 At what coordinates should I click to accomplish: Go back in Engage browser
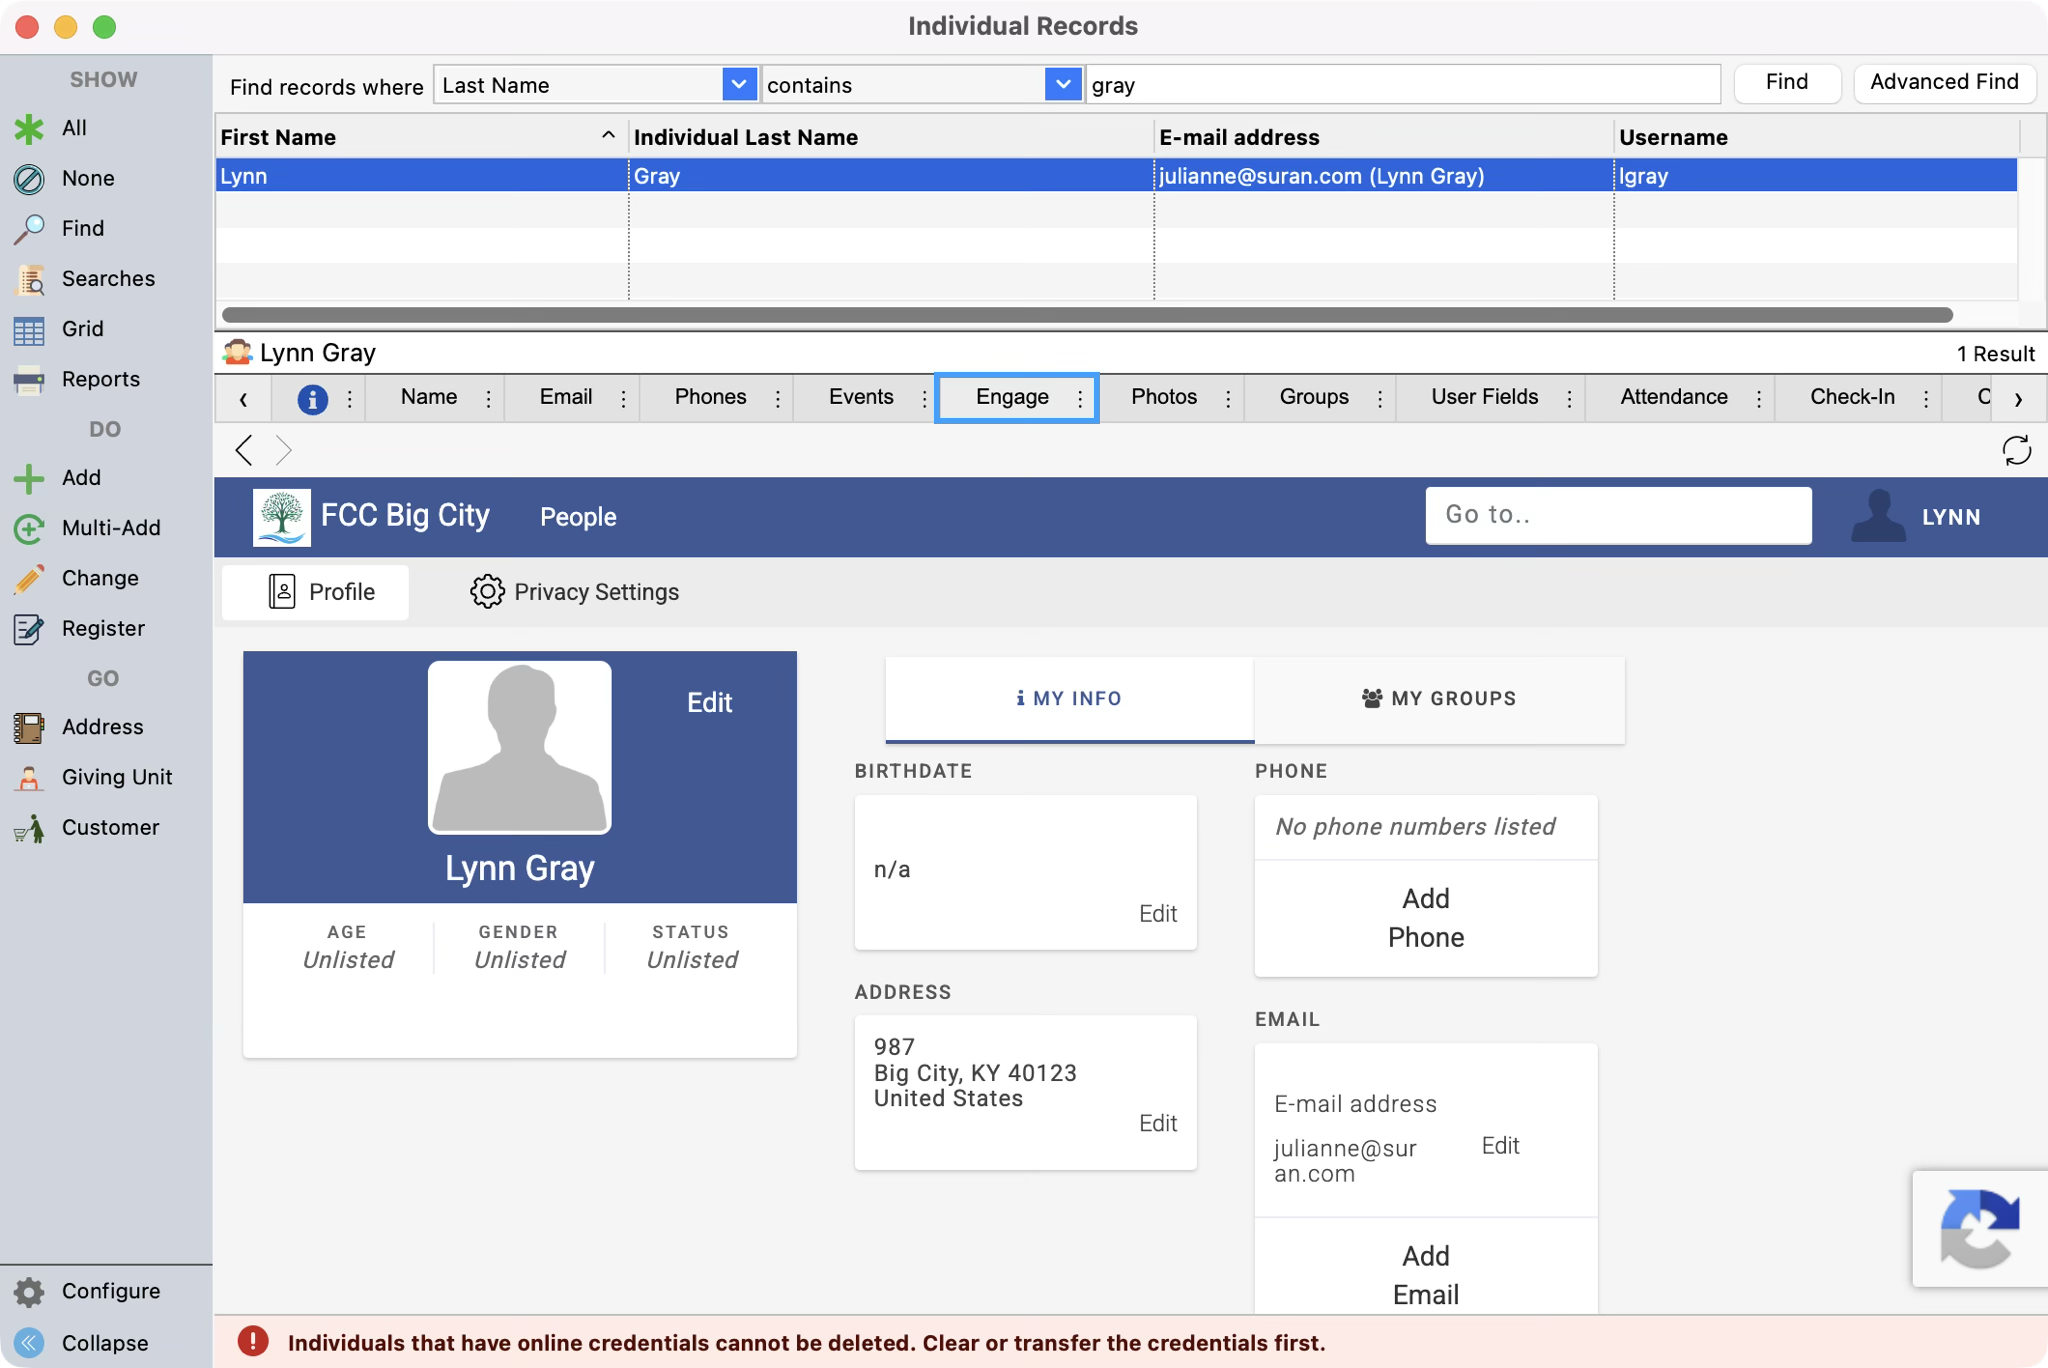pos(243,450)
